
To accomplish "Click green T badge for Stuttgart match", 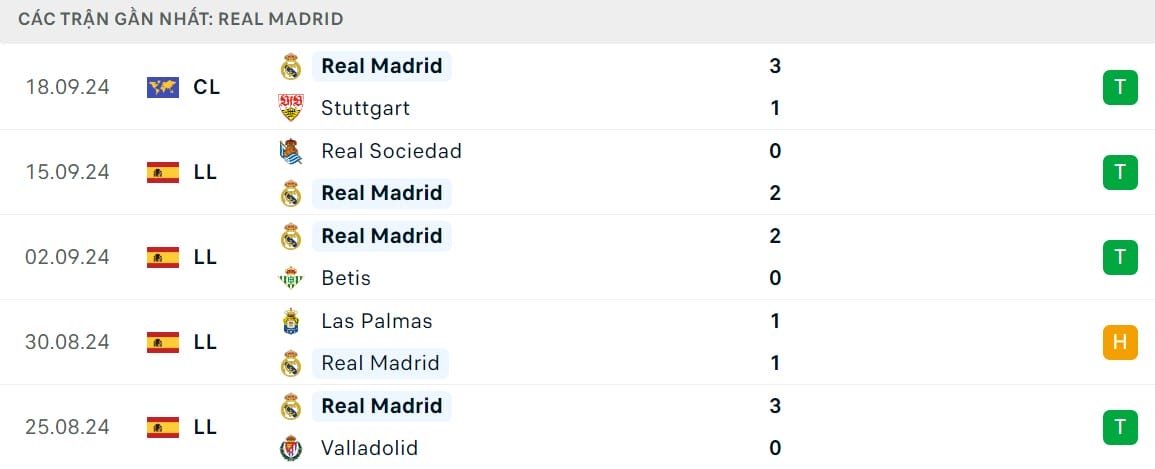I will (1120, 87).
